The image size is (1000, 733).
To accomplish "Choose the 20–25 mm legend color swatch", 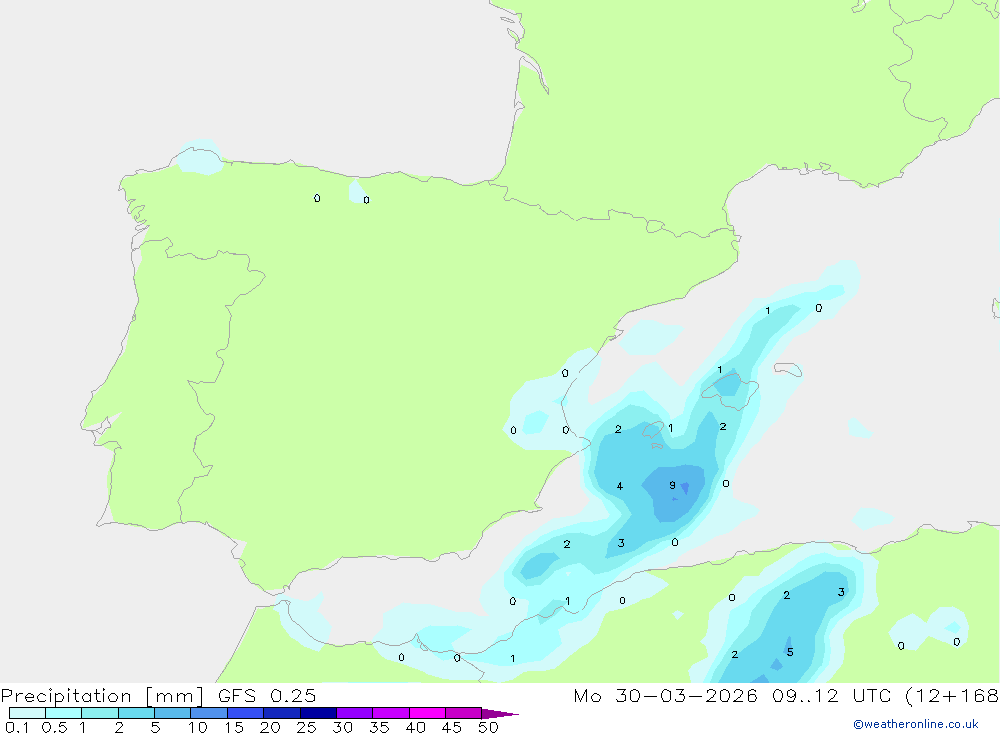I will click(x=282, y=713).
